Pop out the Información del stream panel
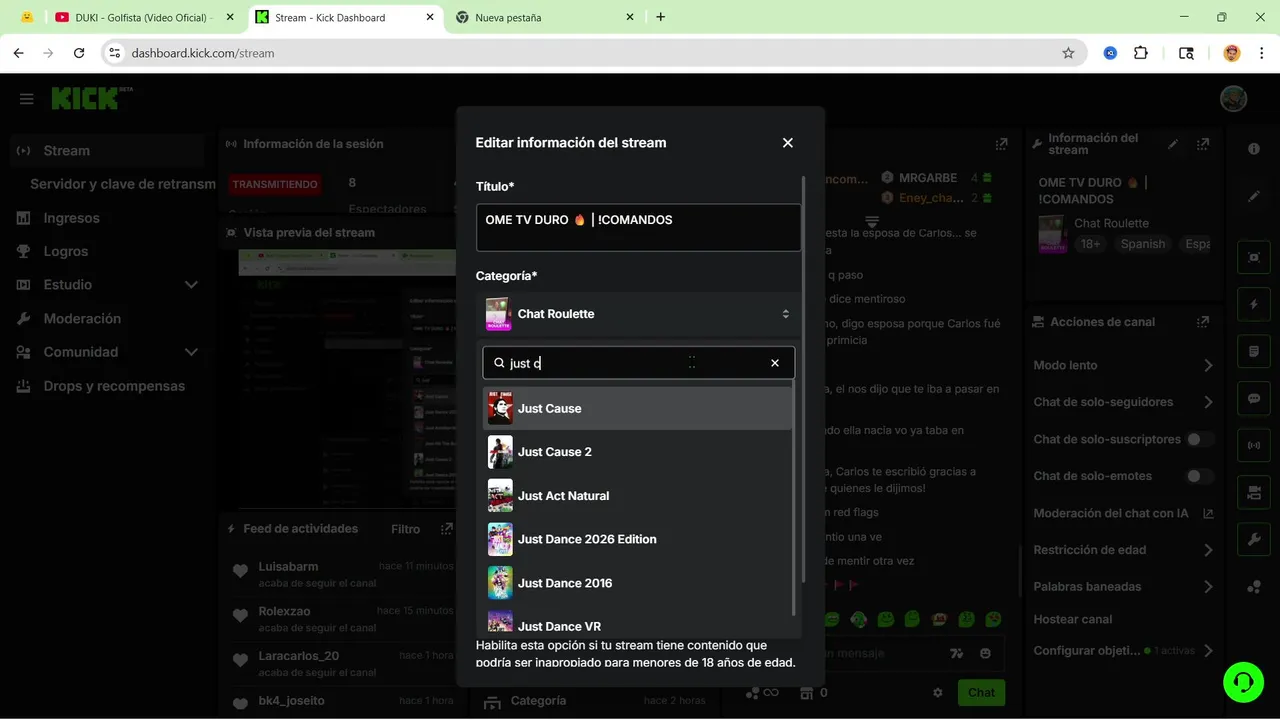The image size is (1280, 720). (1203, 145)
